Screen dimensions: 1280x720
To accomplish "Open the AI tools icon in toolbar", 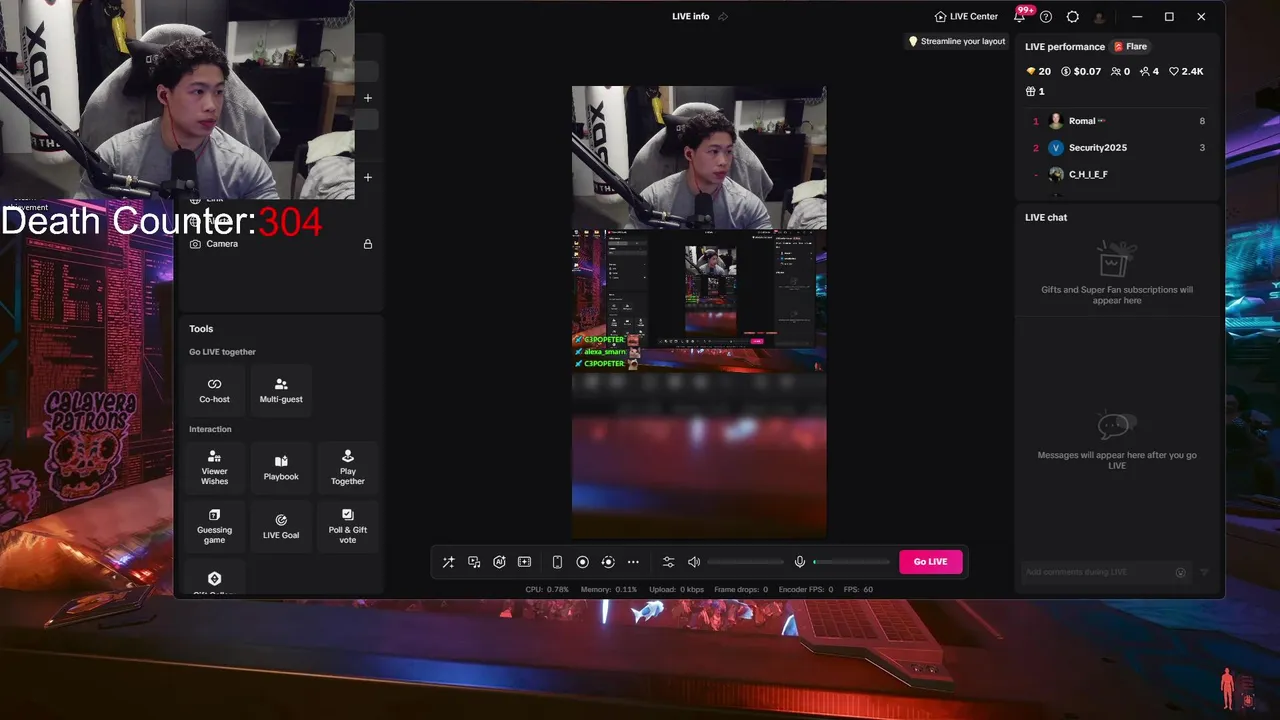I will click(499, 562).
